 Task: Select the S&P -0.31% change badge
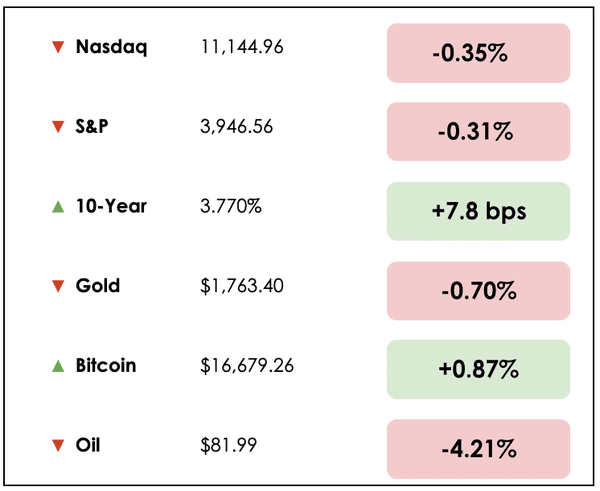pos(478,133)
